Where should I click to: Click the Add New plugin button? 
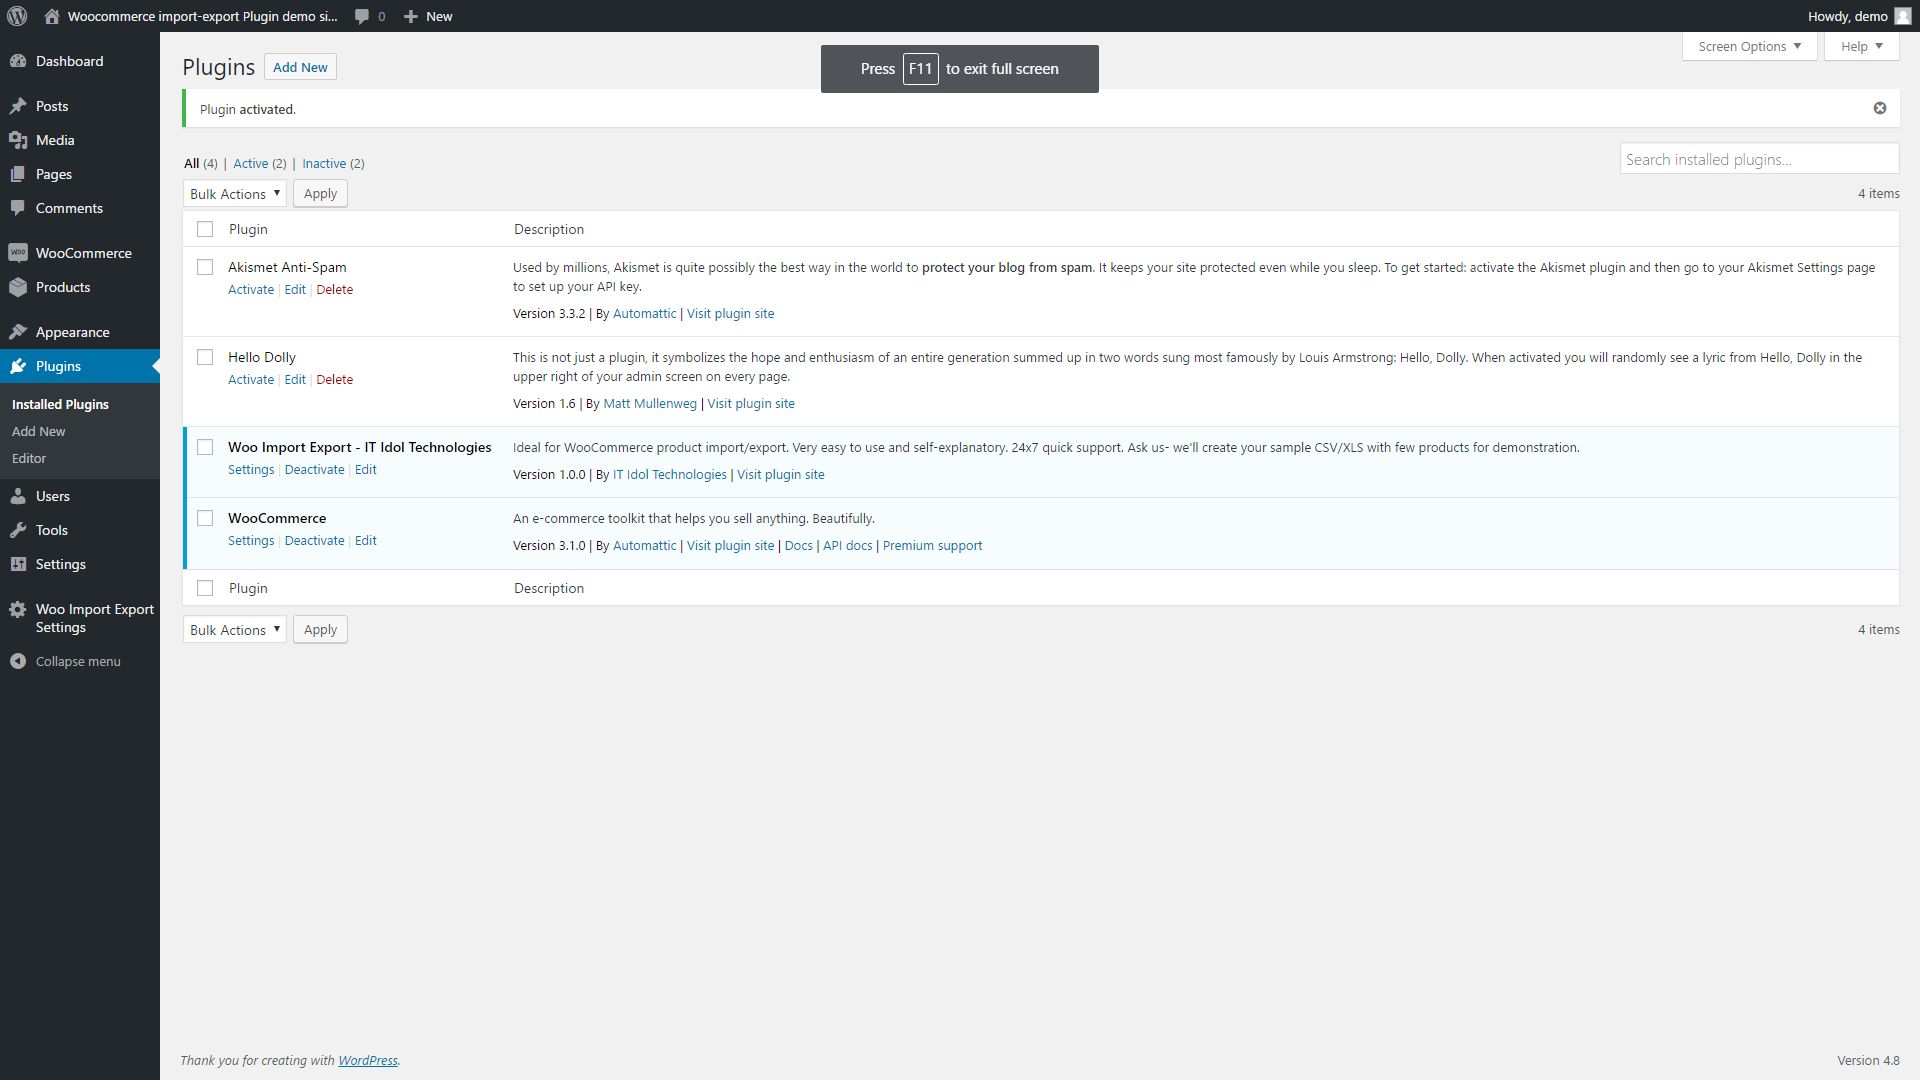[x=300, y=67]
